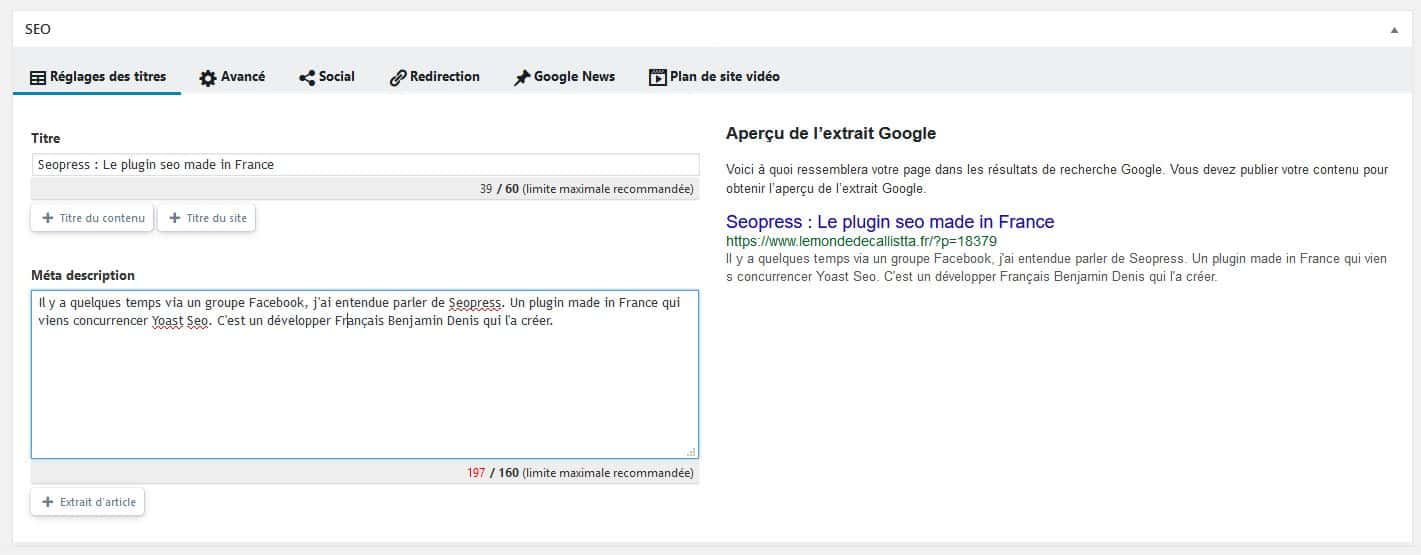Click the "Aperçu de l'extrait Google" heading
The width and height of the screenshot is (1421, 555).
[831, 133]
